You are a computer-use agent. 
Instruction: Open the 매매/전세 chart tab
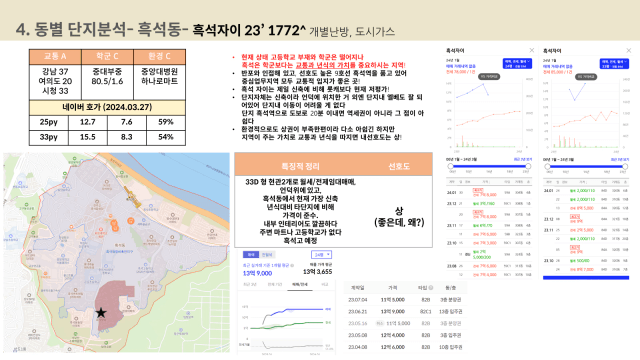click(x=300, y=284)
